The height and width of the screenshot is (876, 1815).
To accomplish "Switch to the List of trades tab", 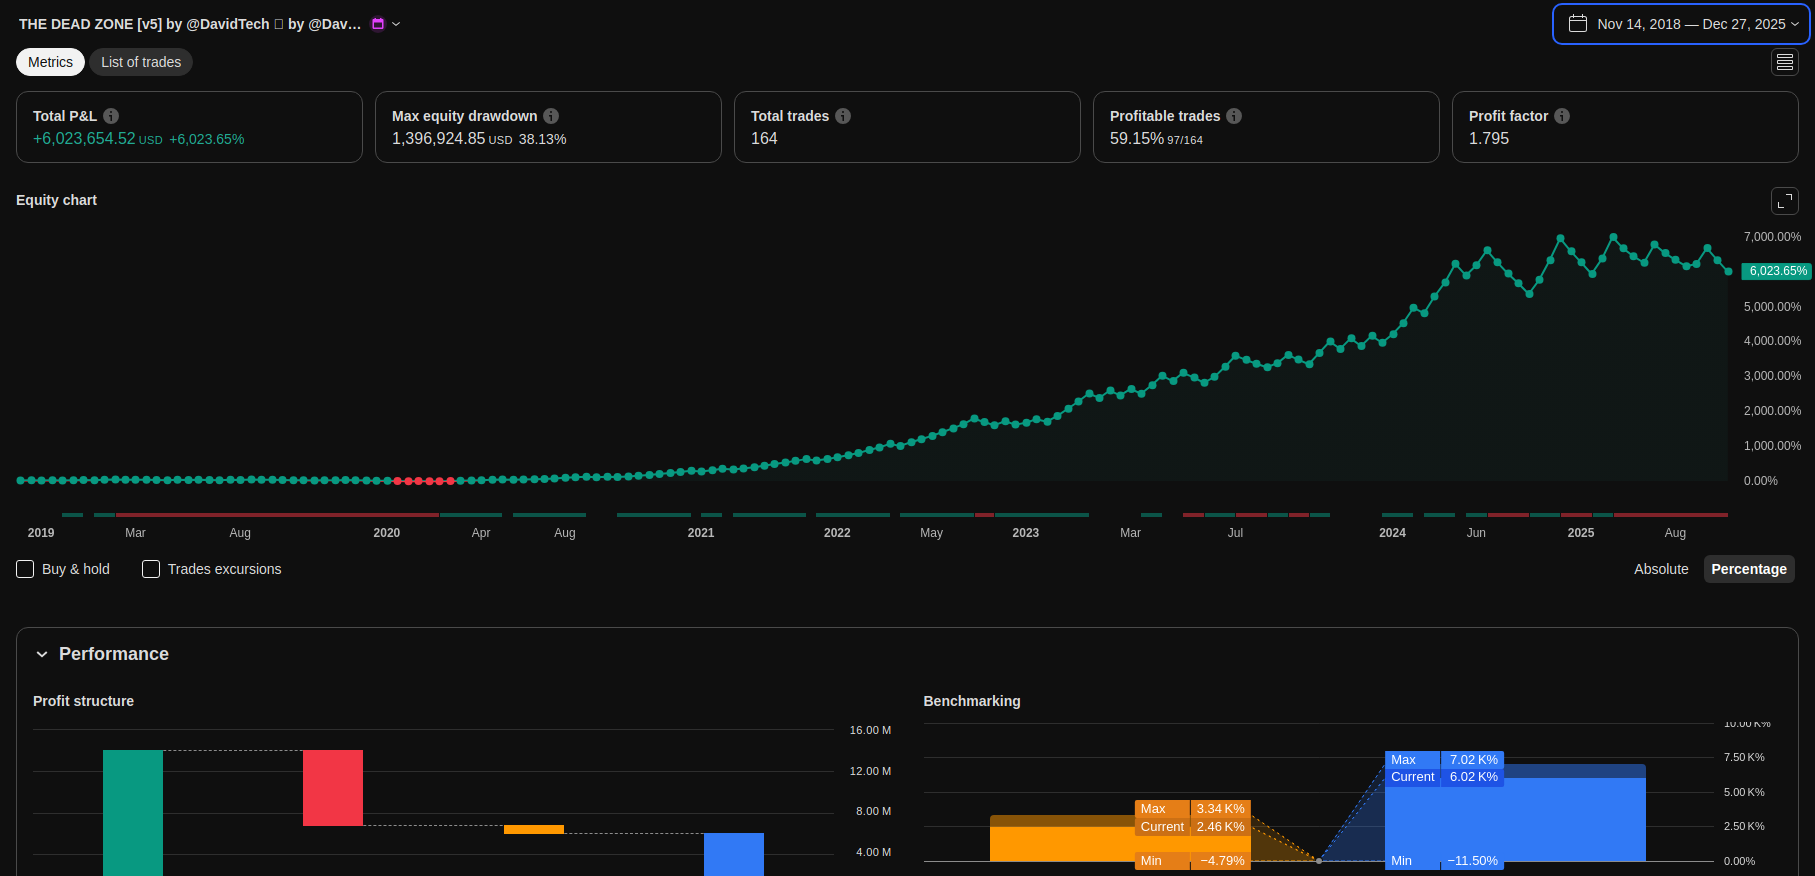I will (141, 62).
